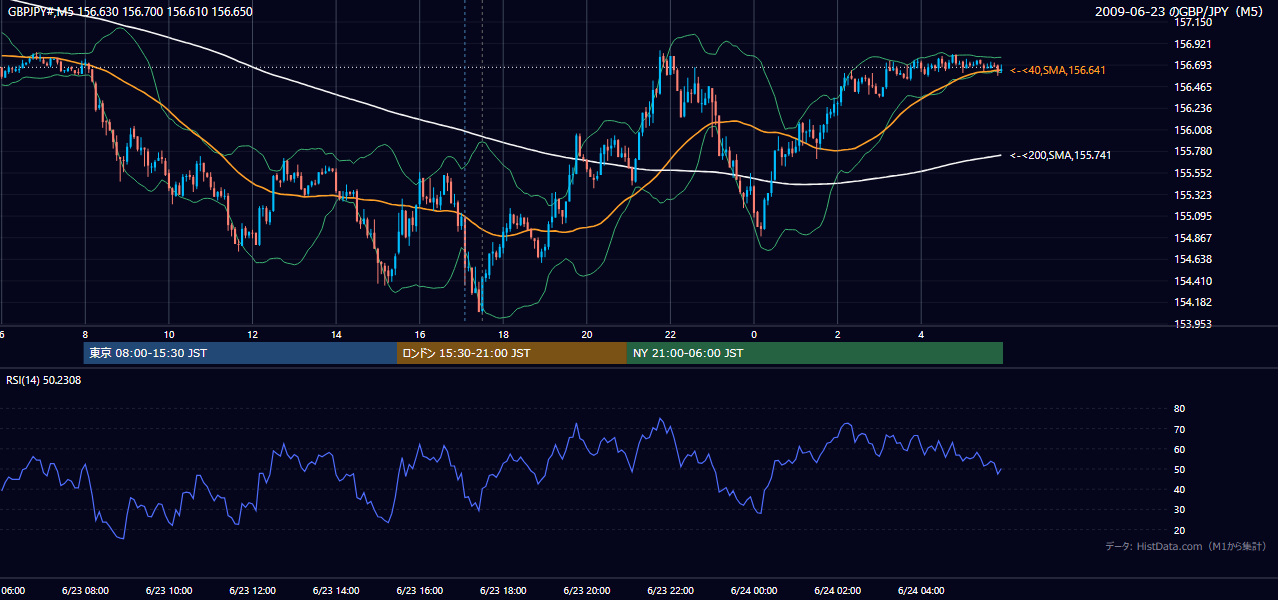Screen dimensions: 1278x600
Task: Click the 'データ: HistData.com' source credit text
Action: [1186, 546]
